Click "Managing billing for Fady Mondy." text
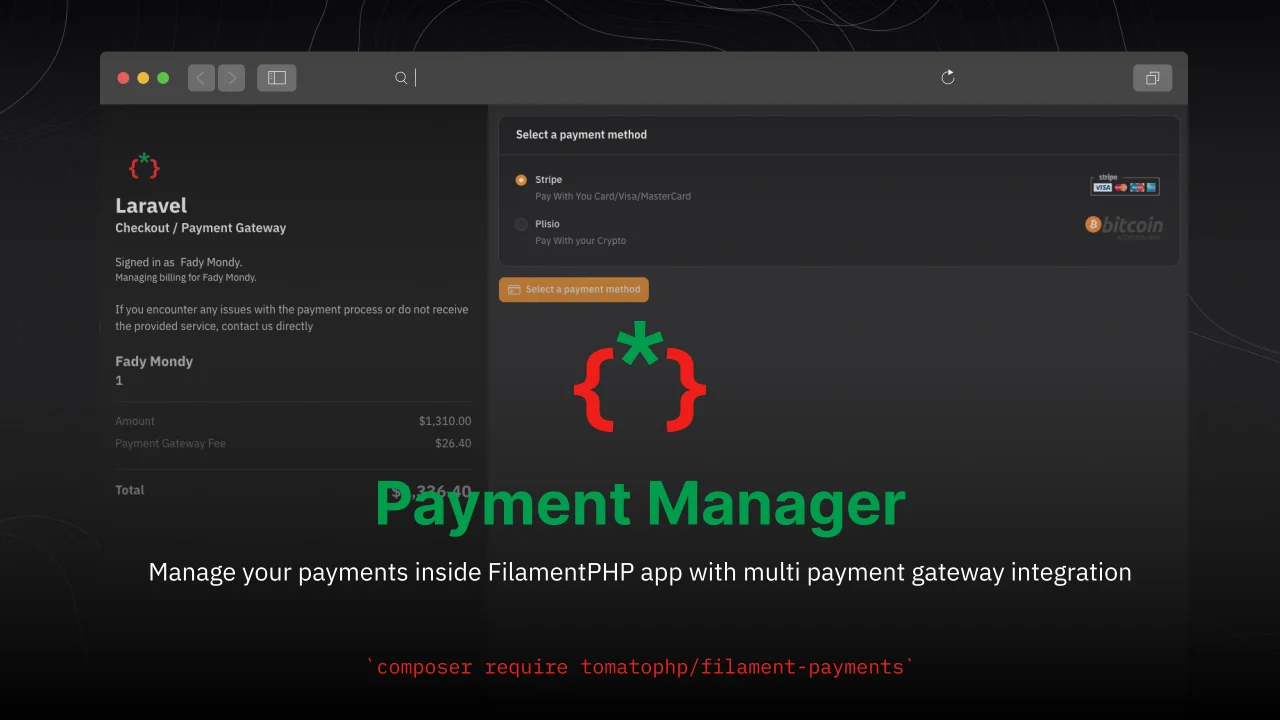1280x720 pixels. pyautogui.click(x=186, y=278)
